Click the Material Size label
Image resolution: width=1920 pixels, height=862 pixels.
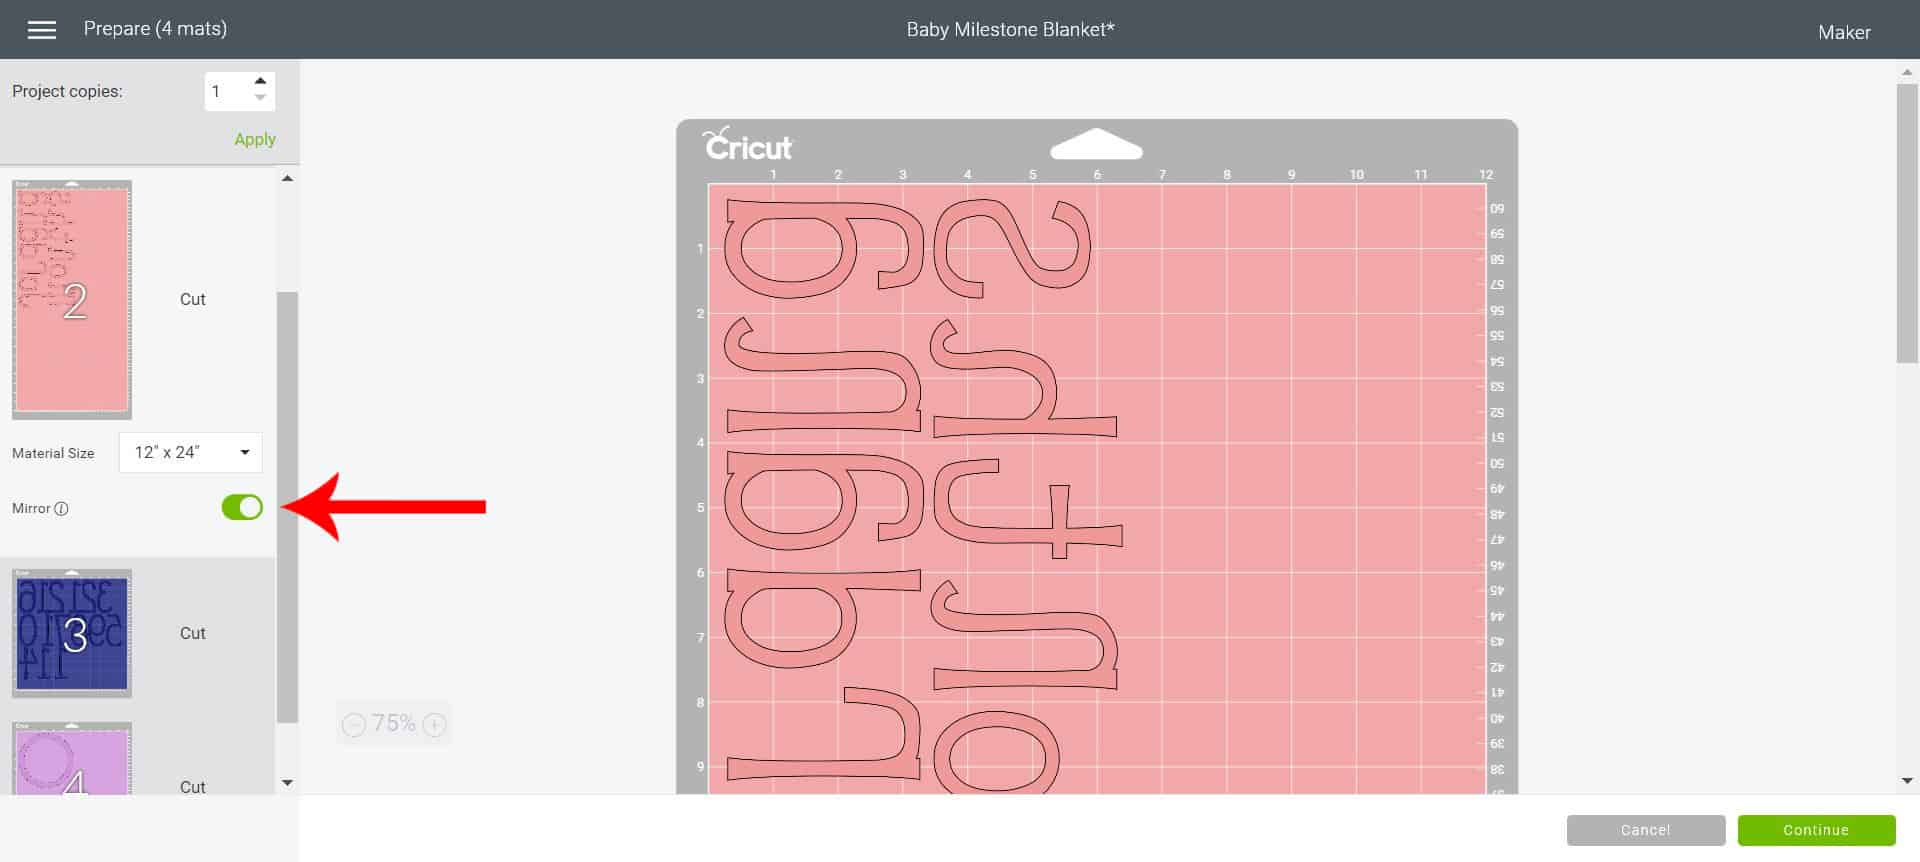pyautogui.click(x=53, y=453)
